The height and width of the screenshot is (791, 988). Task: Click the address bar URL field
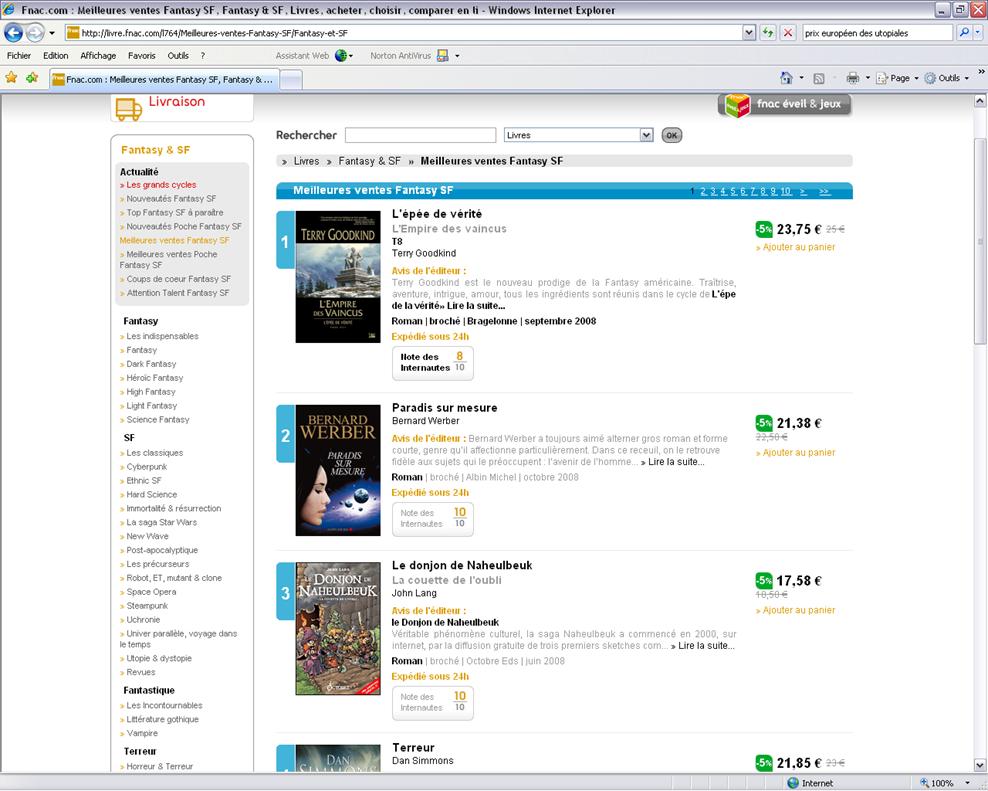point(403,33)
